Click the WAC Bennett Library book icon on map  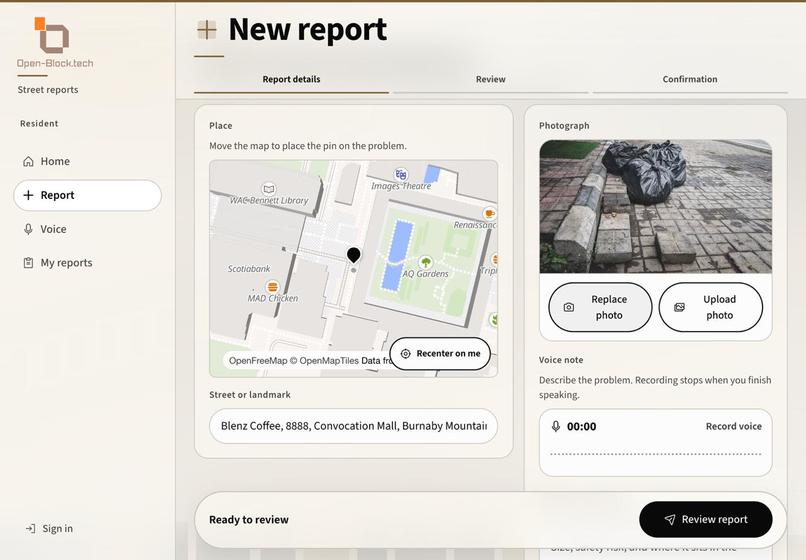pos(268,189)
